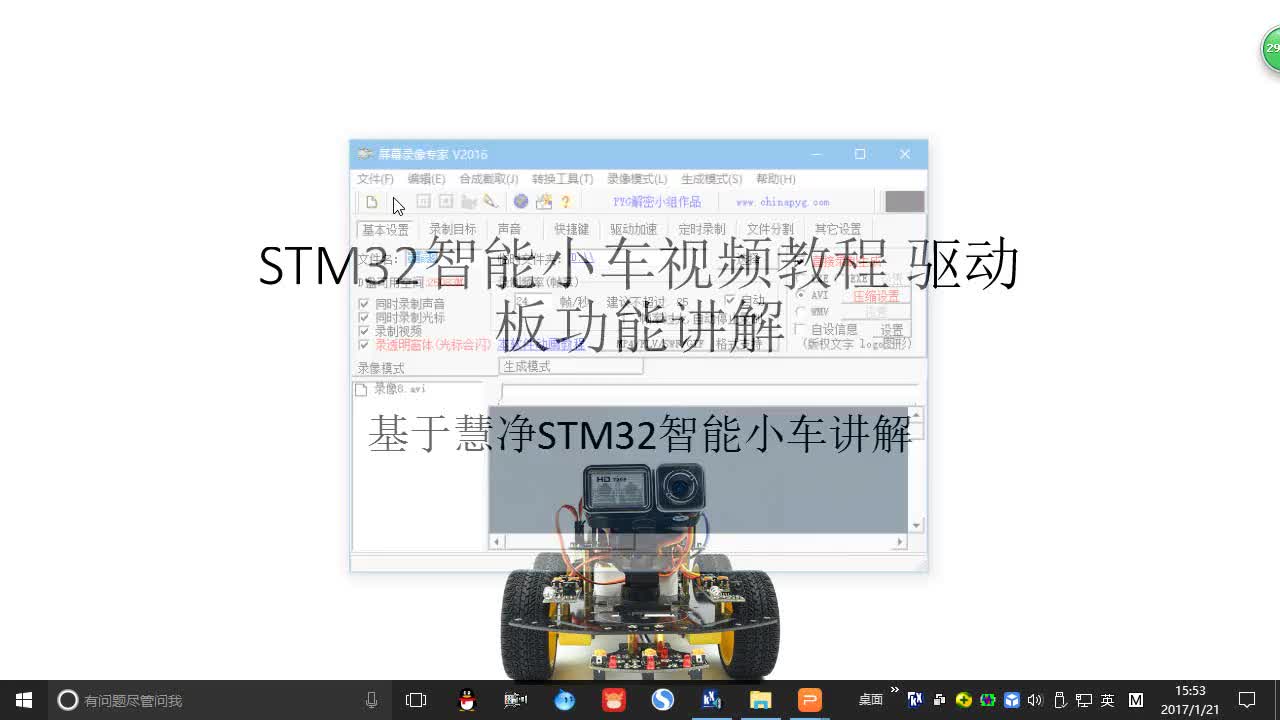Switch to the 其它设置 tab
Image resolution: width=1280 pixels, height=720 pixels.
coord(838,229)
